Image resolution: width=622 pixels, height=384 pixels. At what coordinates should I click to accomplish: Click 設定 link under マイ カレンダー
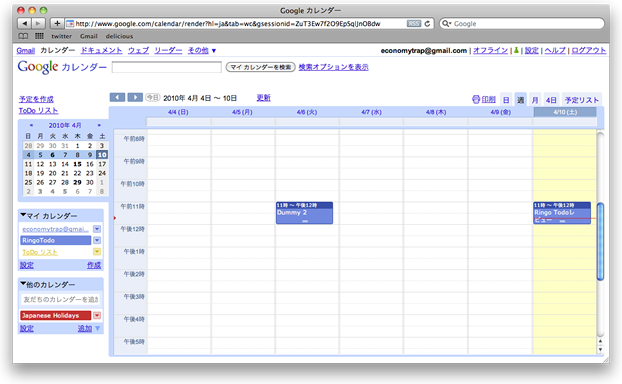27,265
